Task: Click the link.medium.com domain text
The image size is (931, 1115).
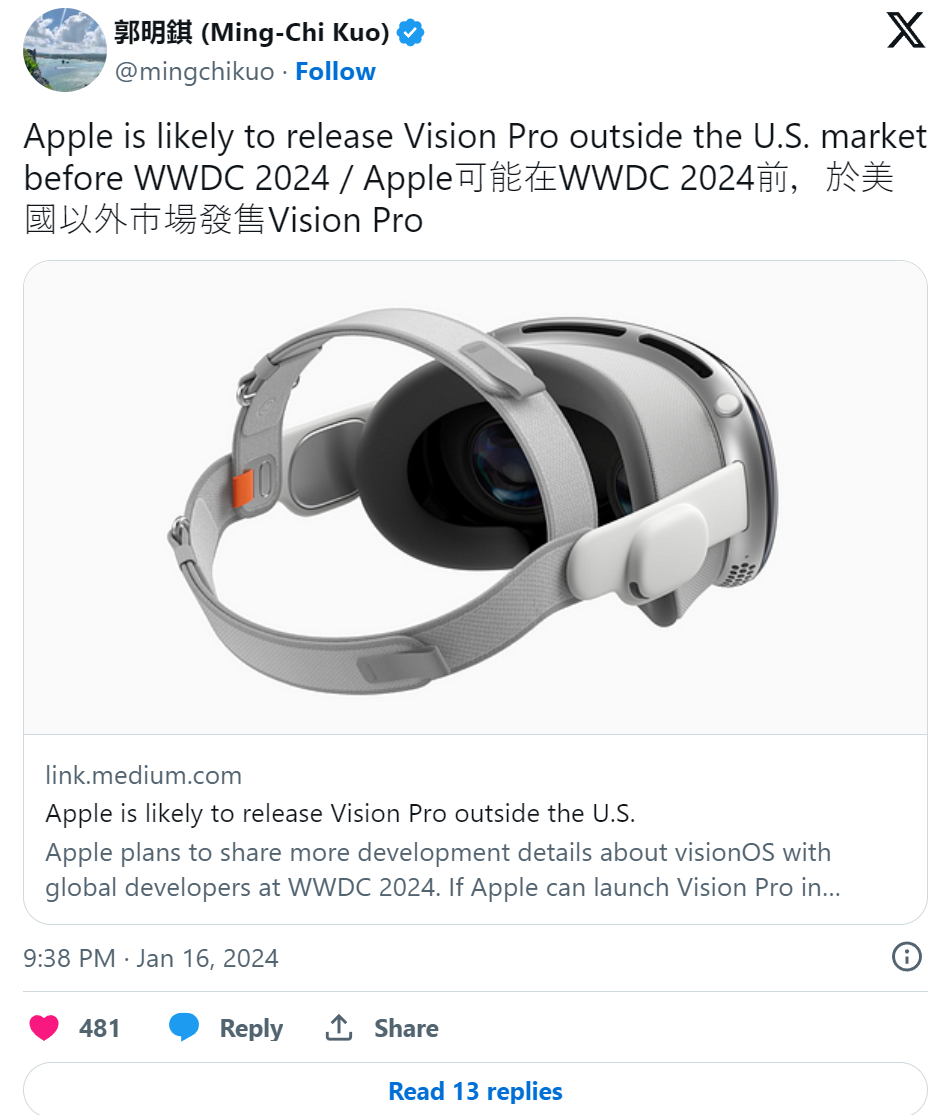Action: pyautogui.click(x=143, y=775)
